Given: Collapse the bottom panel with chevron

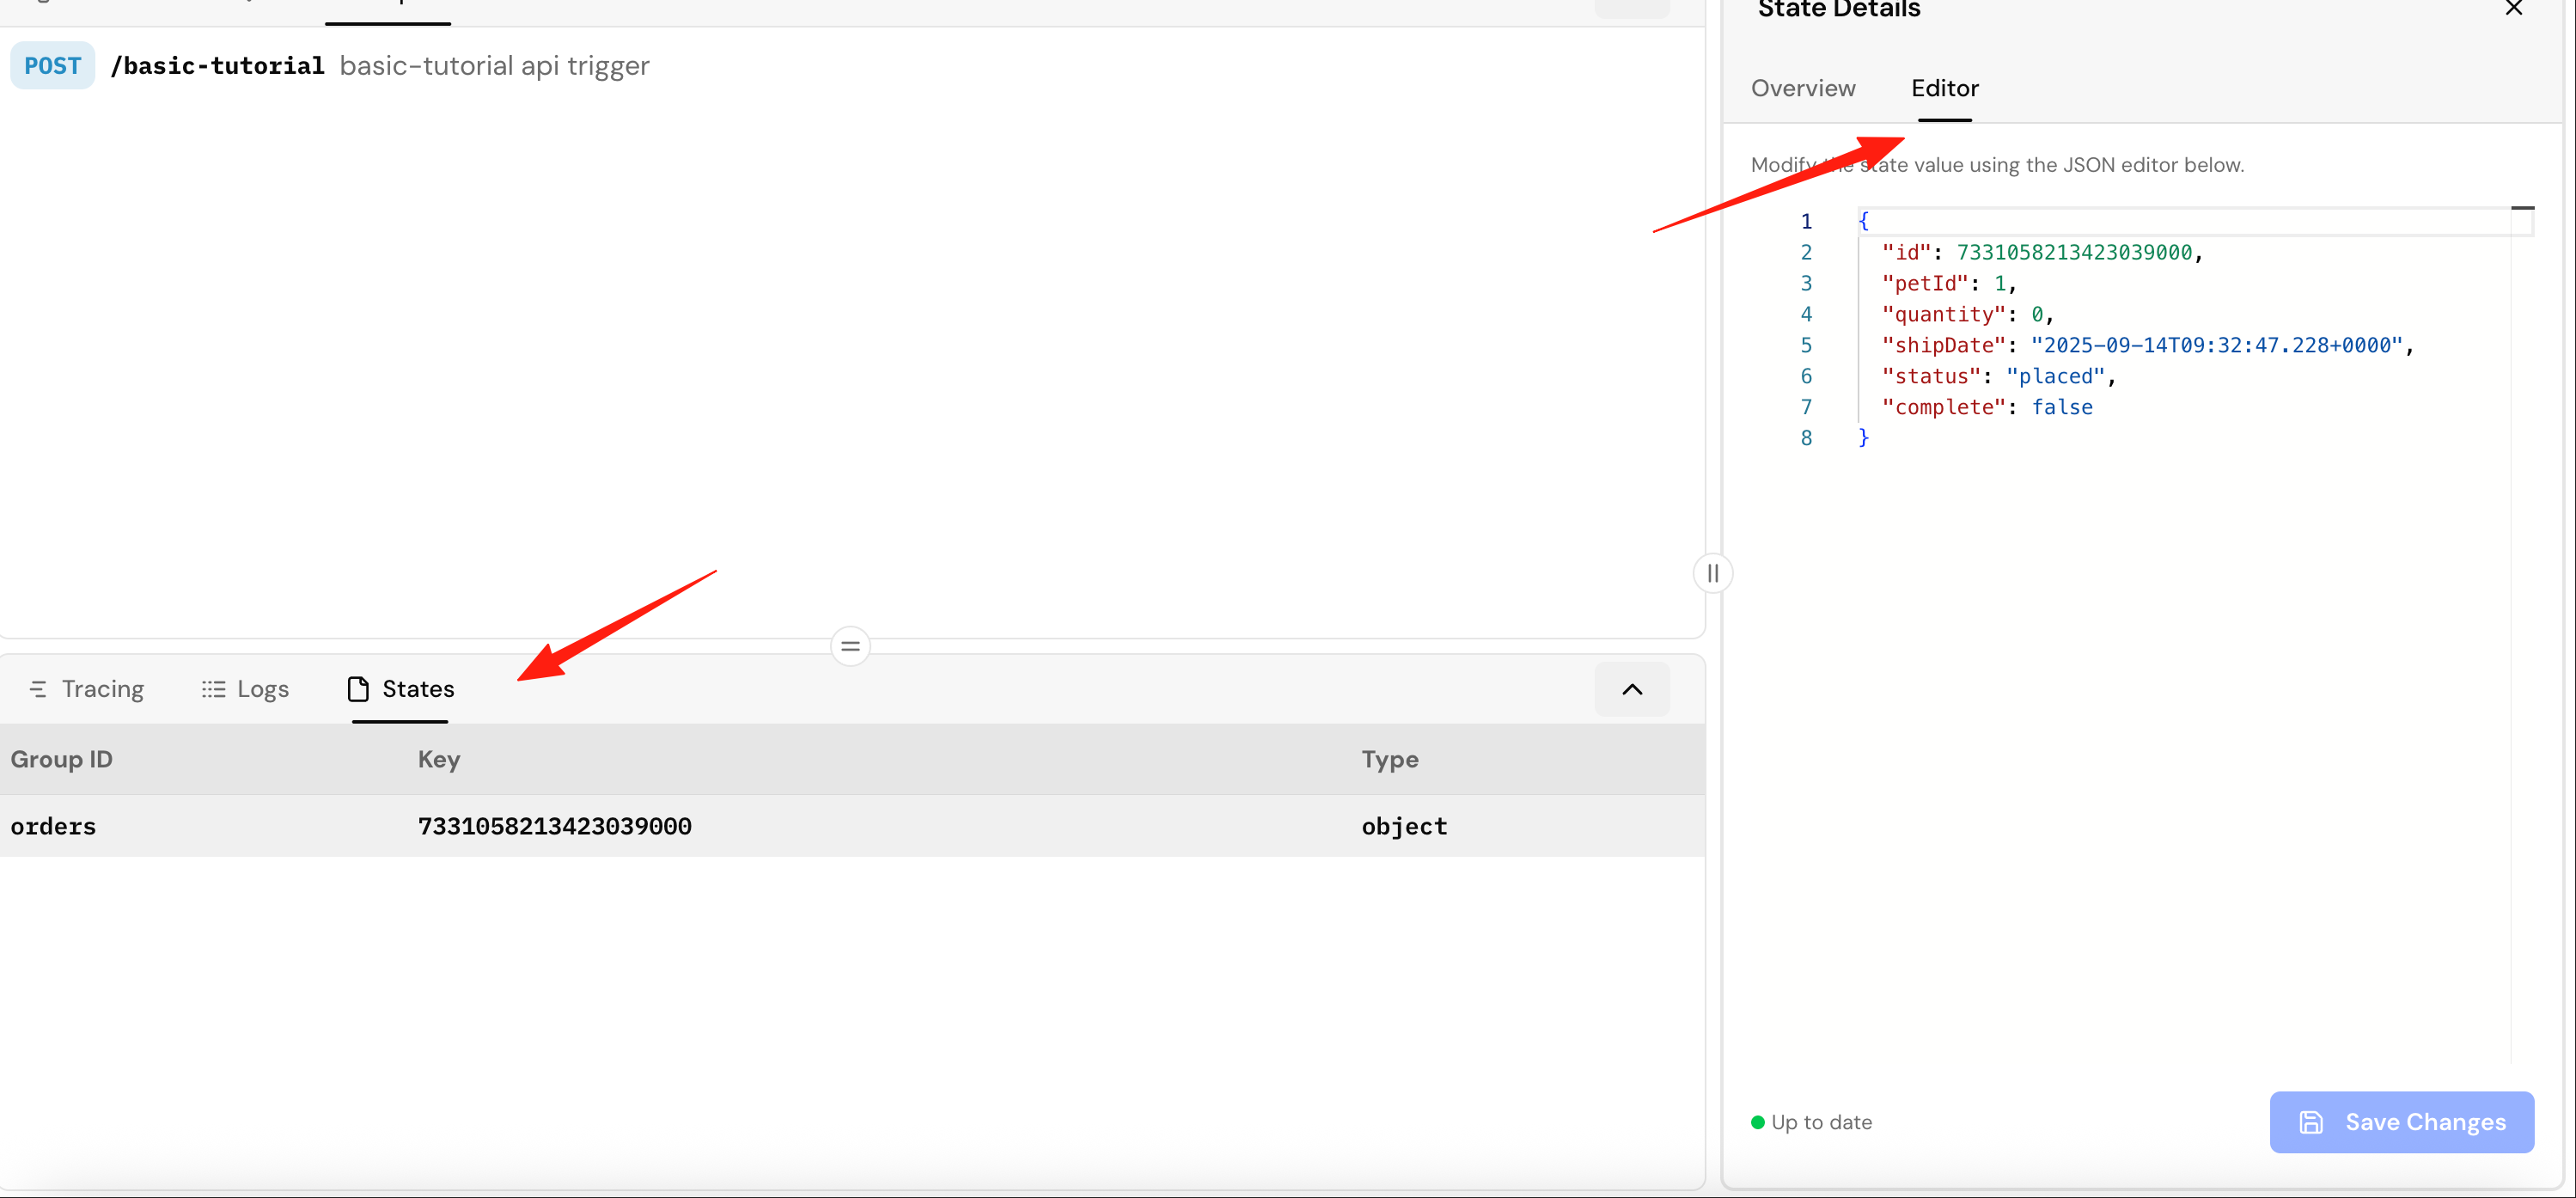Looking at the screenshot, I should click(x=1631, y=689).
